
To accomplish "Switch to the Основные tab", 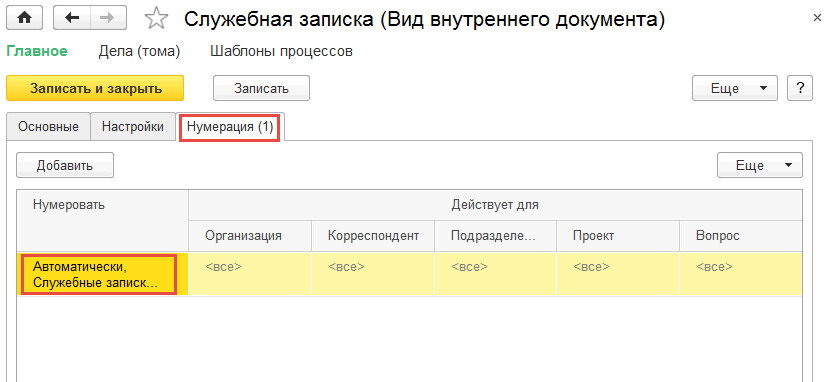I will pyautogui.click(x=49, y=127).
